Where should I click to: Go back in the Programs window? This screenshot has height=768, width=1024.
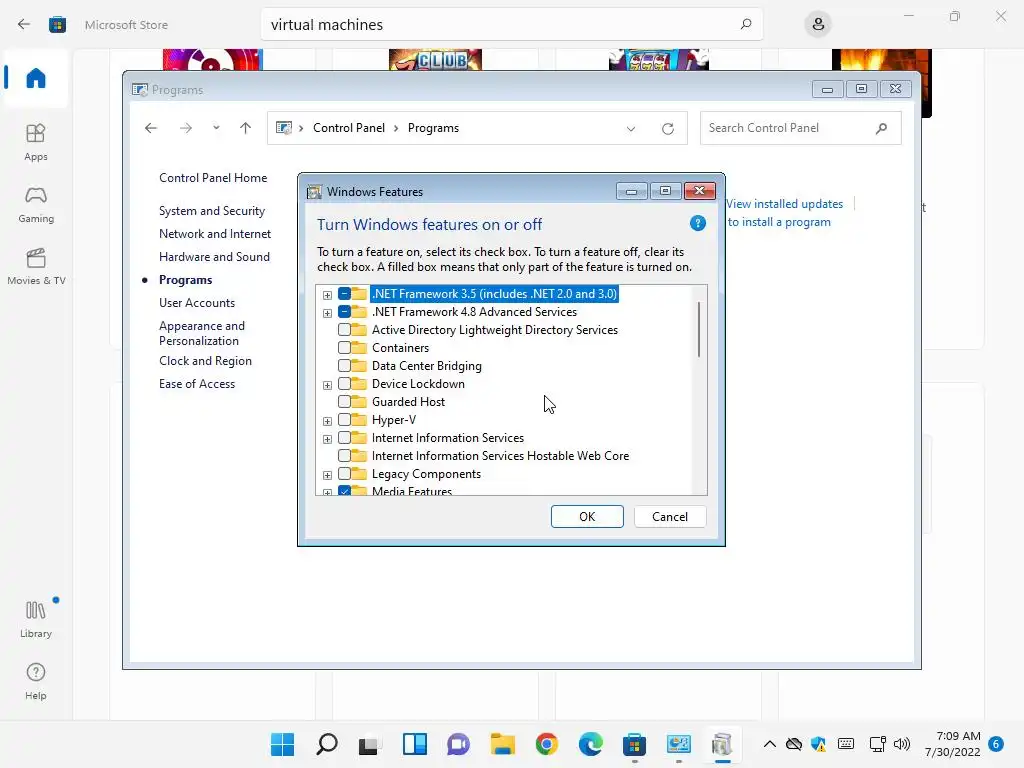[x=151, y=128]
